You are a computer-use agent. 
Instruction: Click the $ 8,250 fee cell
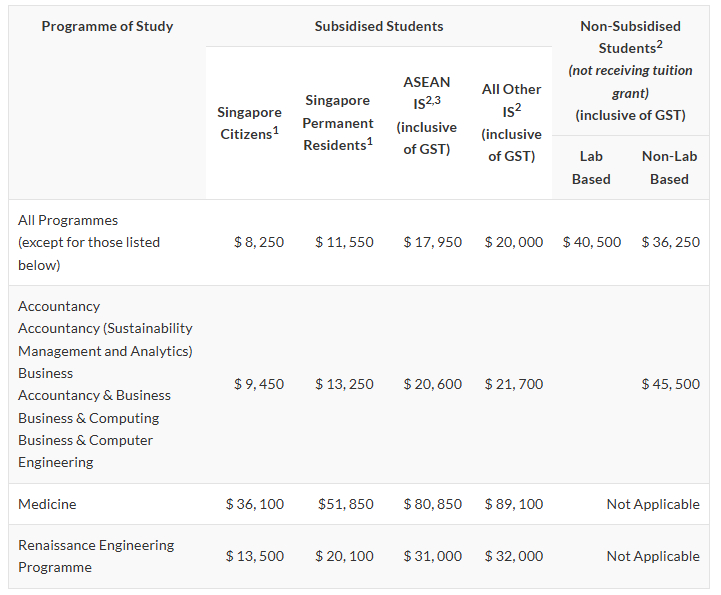click(x=259, y=242)
